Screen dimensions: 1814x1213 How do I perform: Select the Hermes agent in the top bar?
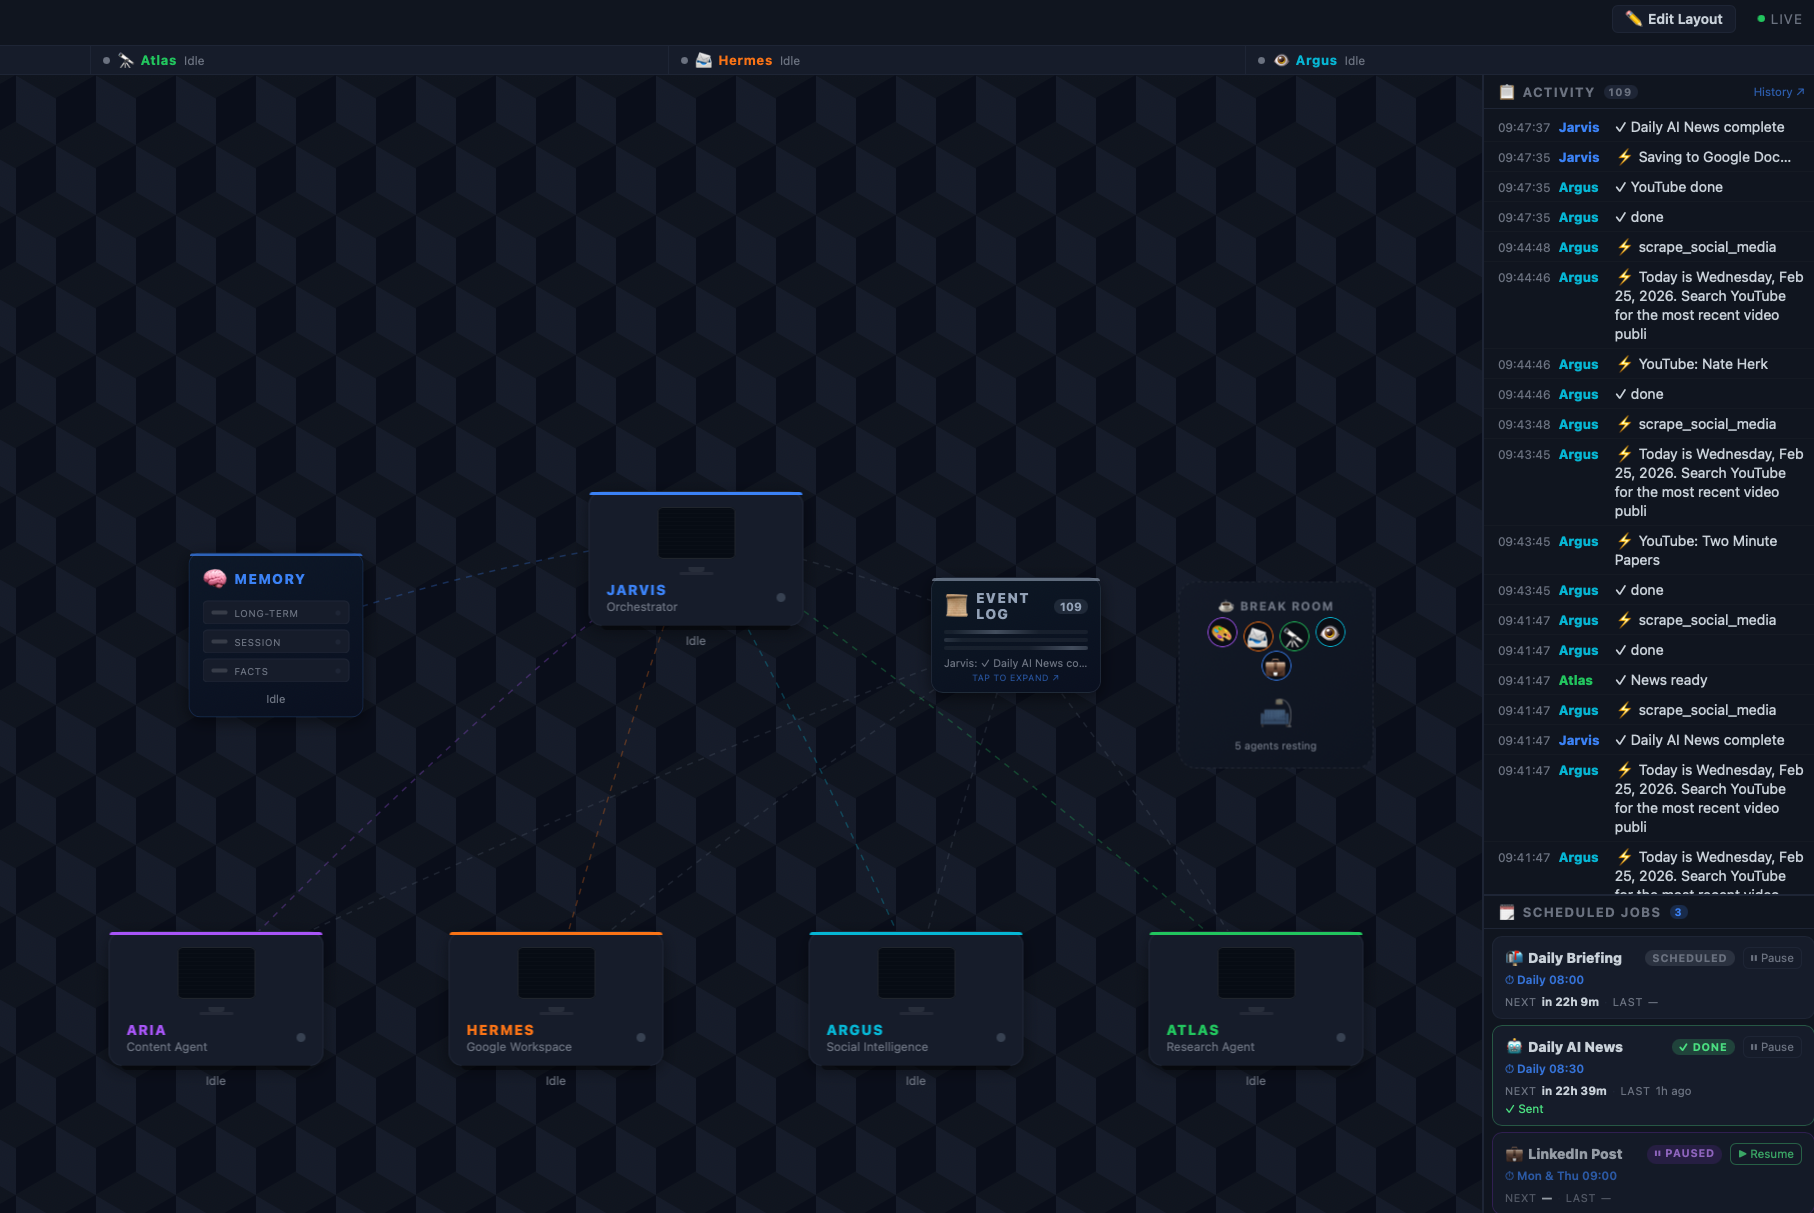745,60
